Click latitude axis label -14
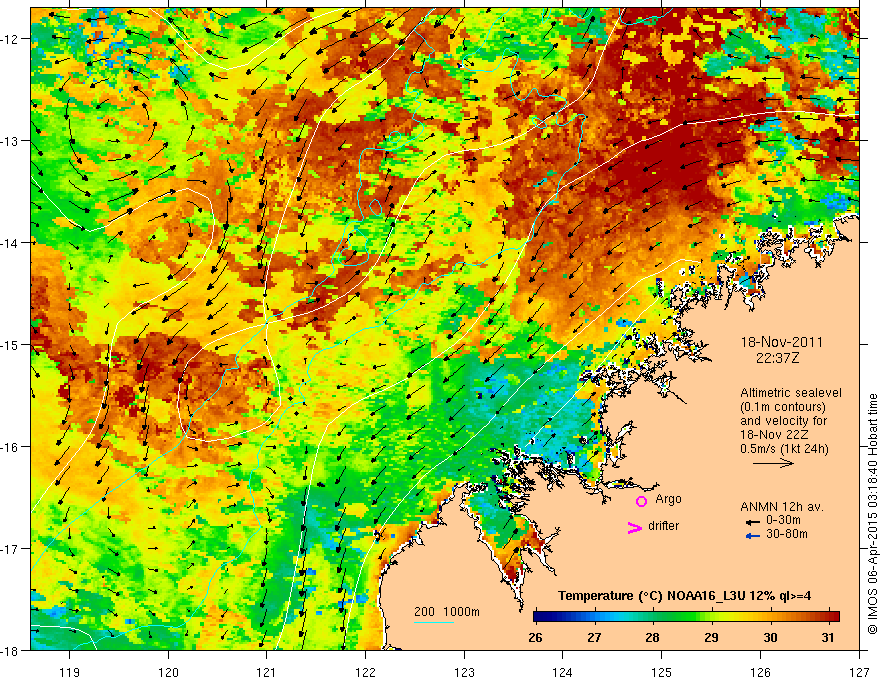The width and height of the screenshot is (880, 680). [x=11, y=243]
